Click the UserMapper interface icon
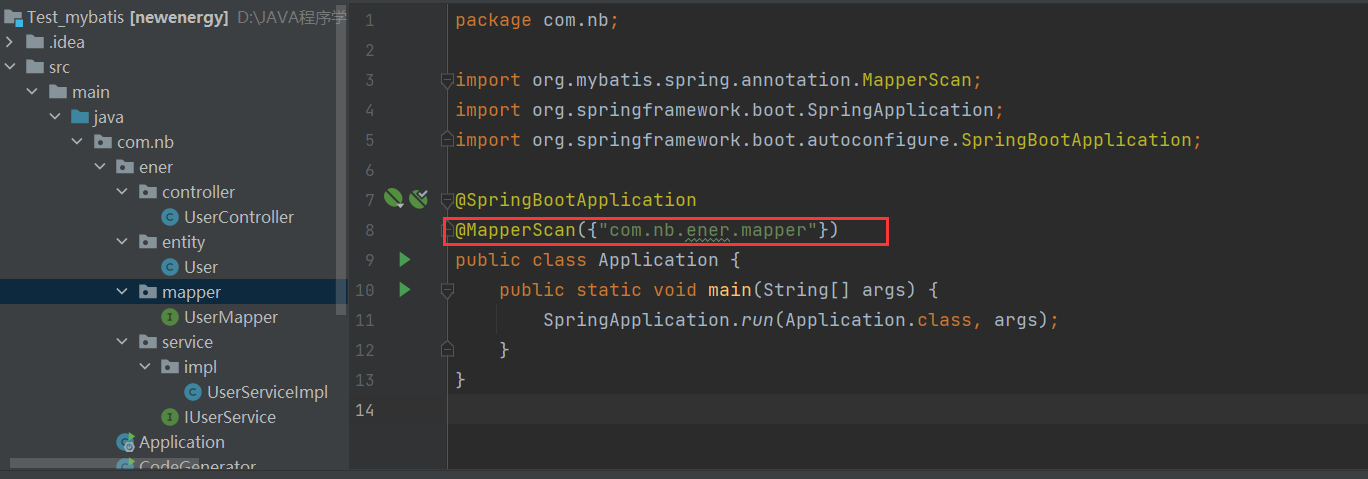The width and height of the screenshot is (1368, 479). [170, 317]
